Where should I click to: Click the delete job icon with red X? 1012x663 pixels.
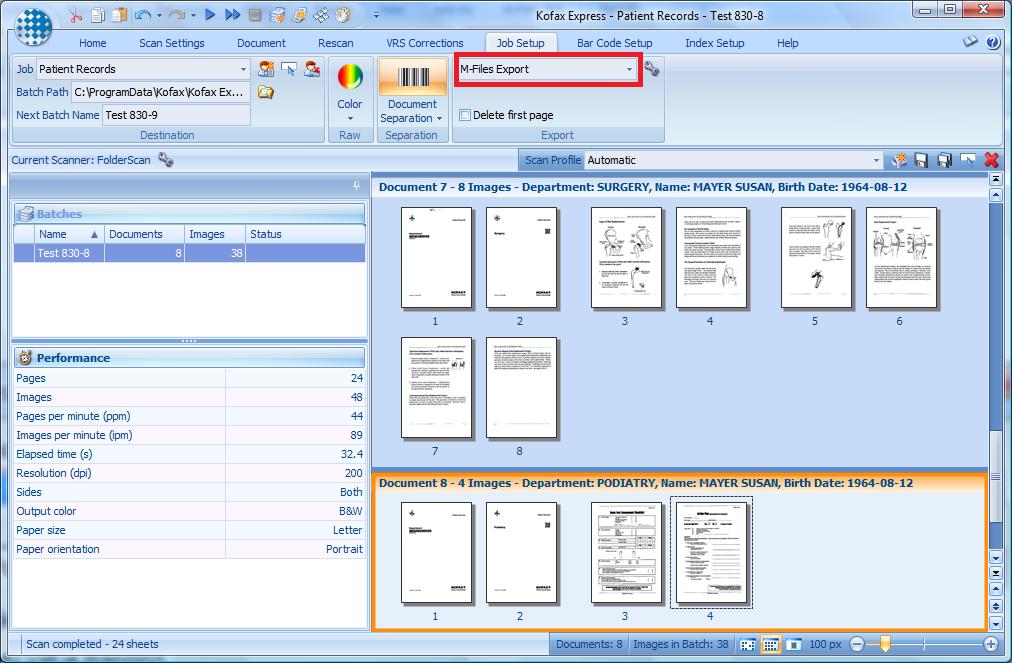pos(312,69)
